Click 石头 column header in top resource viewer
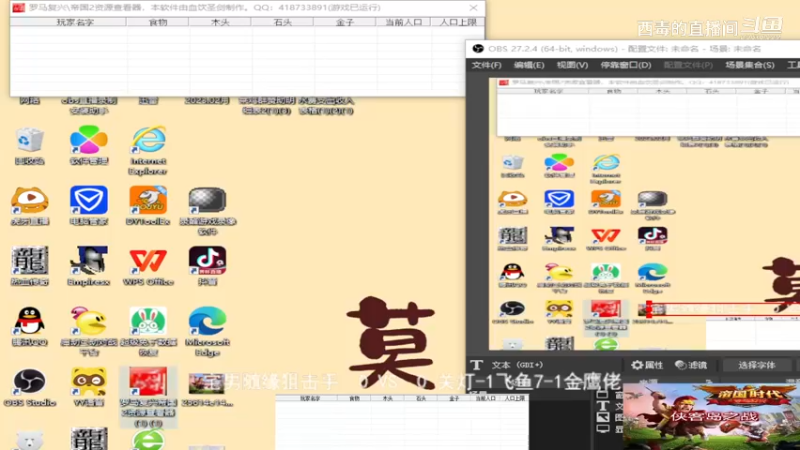Screen dimensions: 800x450 282,22
